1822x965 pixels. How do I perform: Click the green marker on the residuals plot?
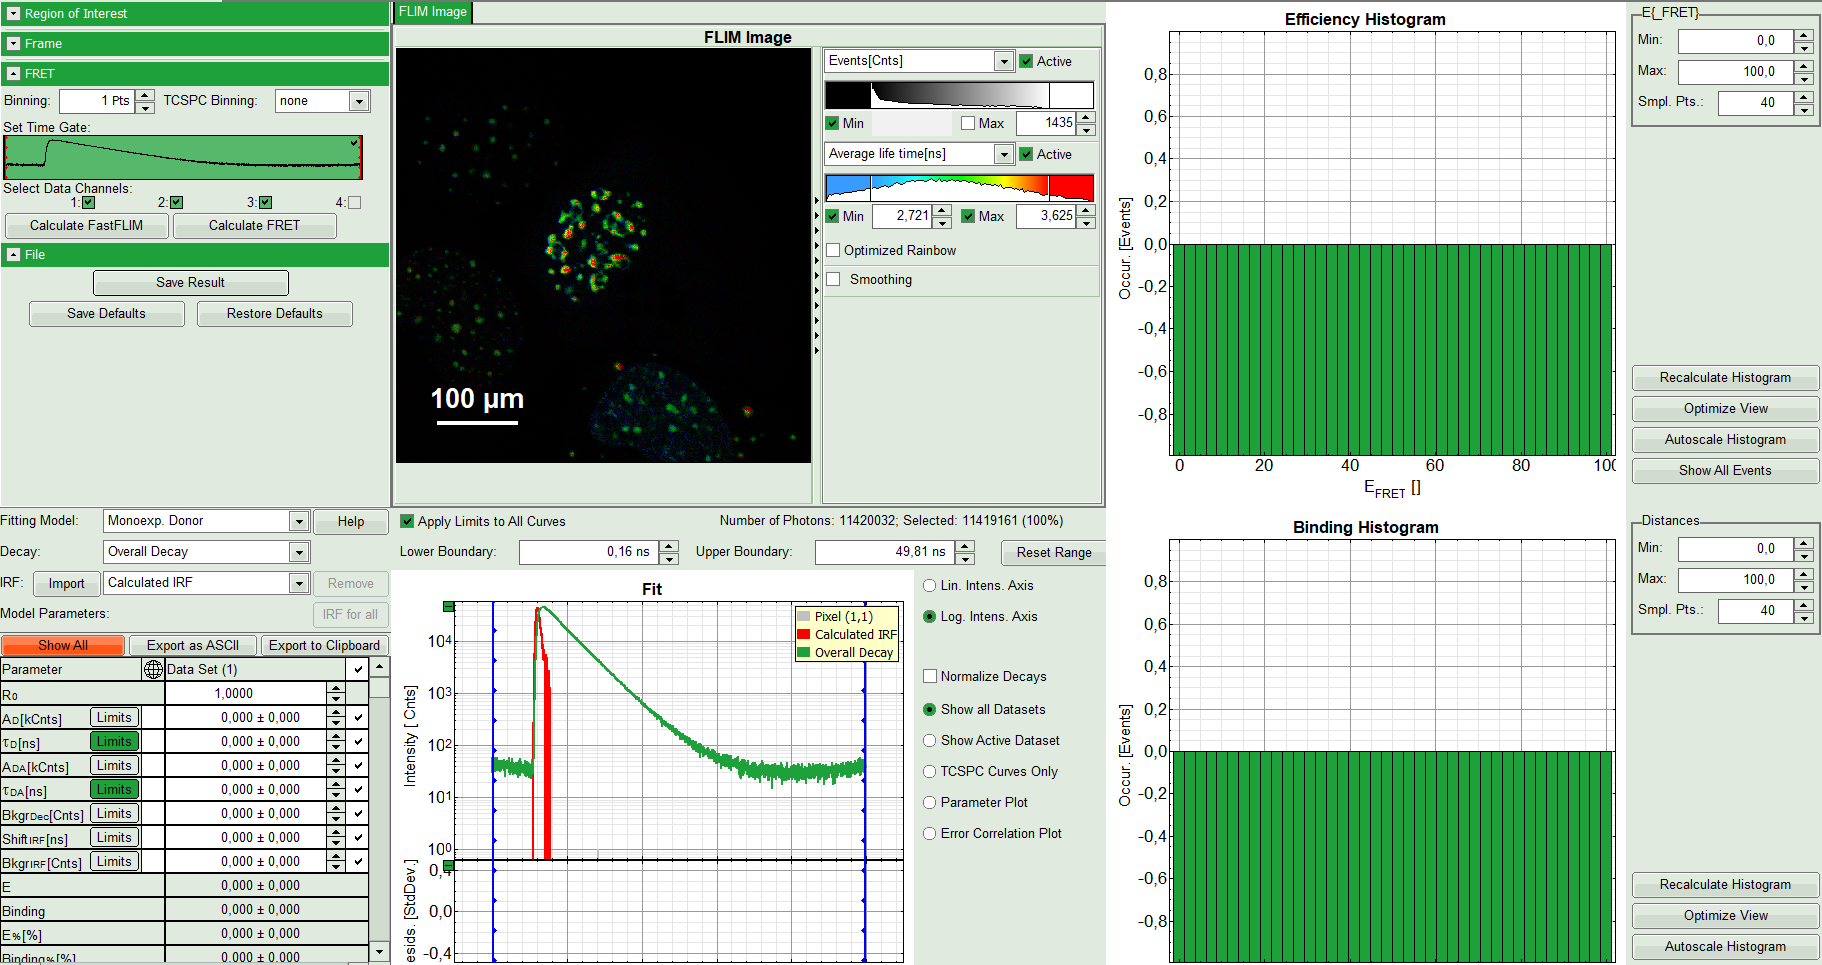(x=448, y=866)
